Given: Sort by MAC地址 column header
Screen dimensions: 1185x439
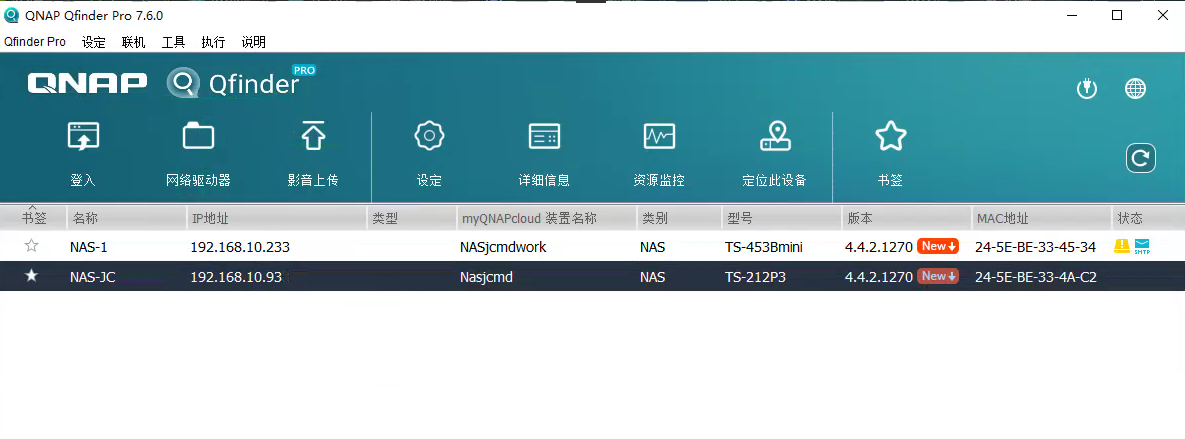Looking at the screenshot, I should tap(1041, 218).
